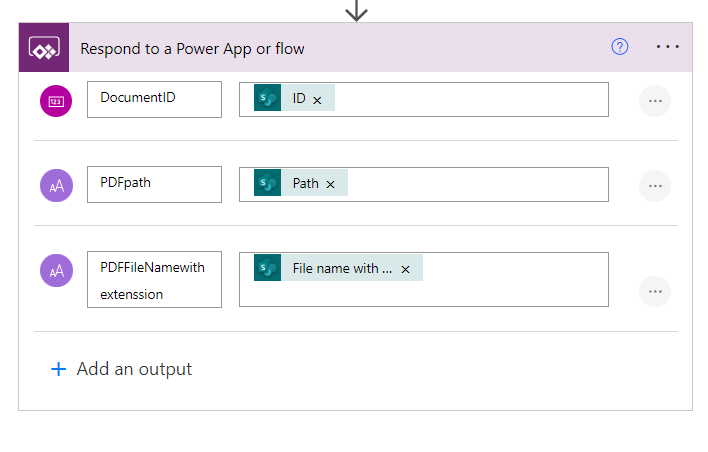Image resolution: width=708 pixels, height=452 pixels.
Task: Click the text type icon beside PDFFileNamewith extension
Action: [56, 270]
